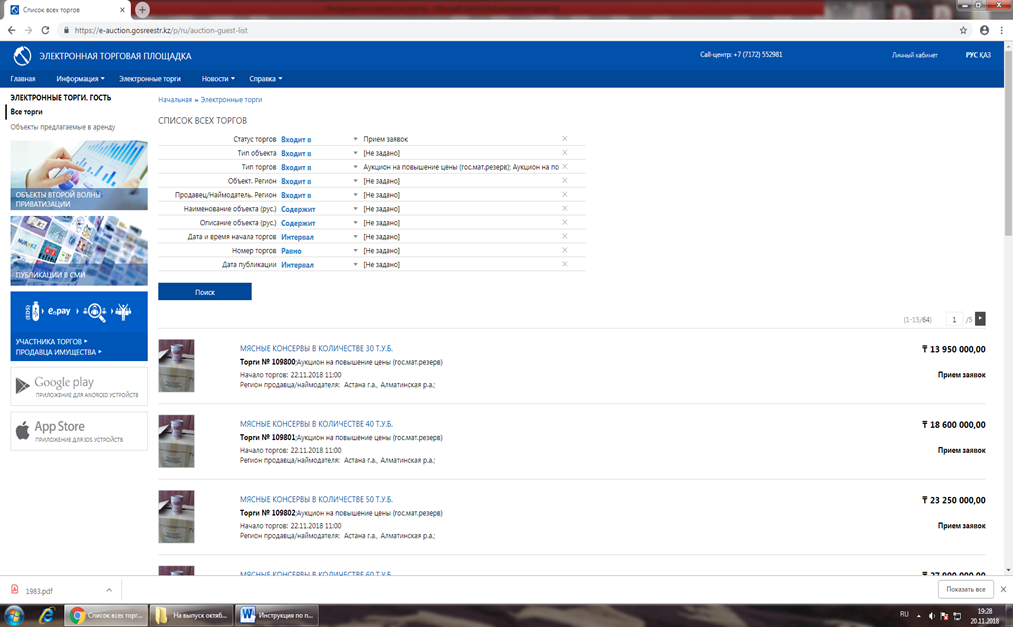Viewport: 1013px width, 627px height.
Task: Open Главная menu item
Action: 23,79
